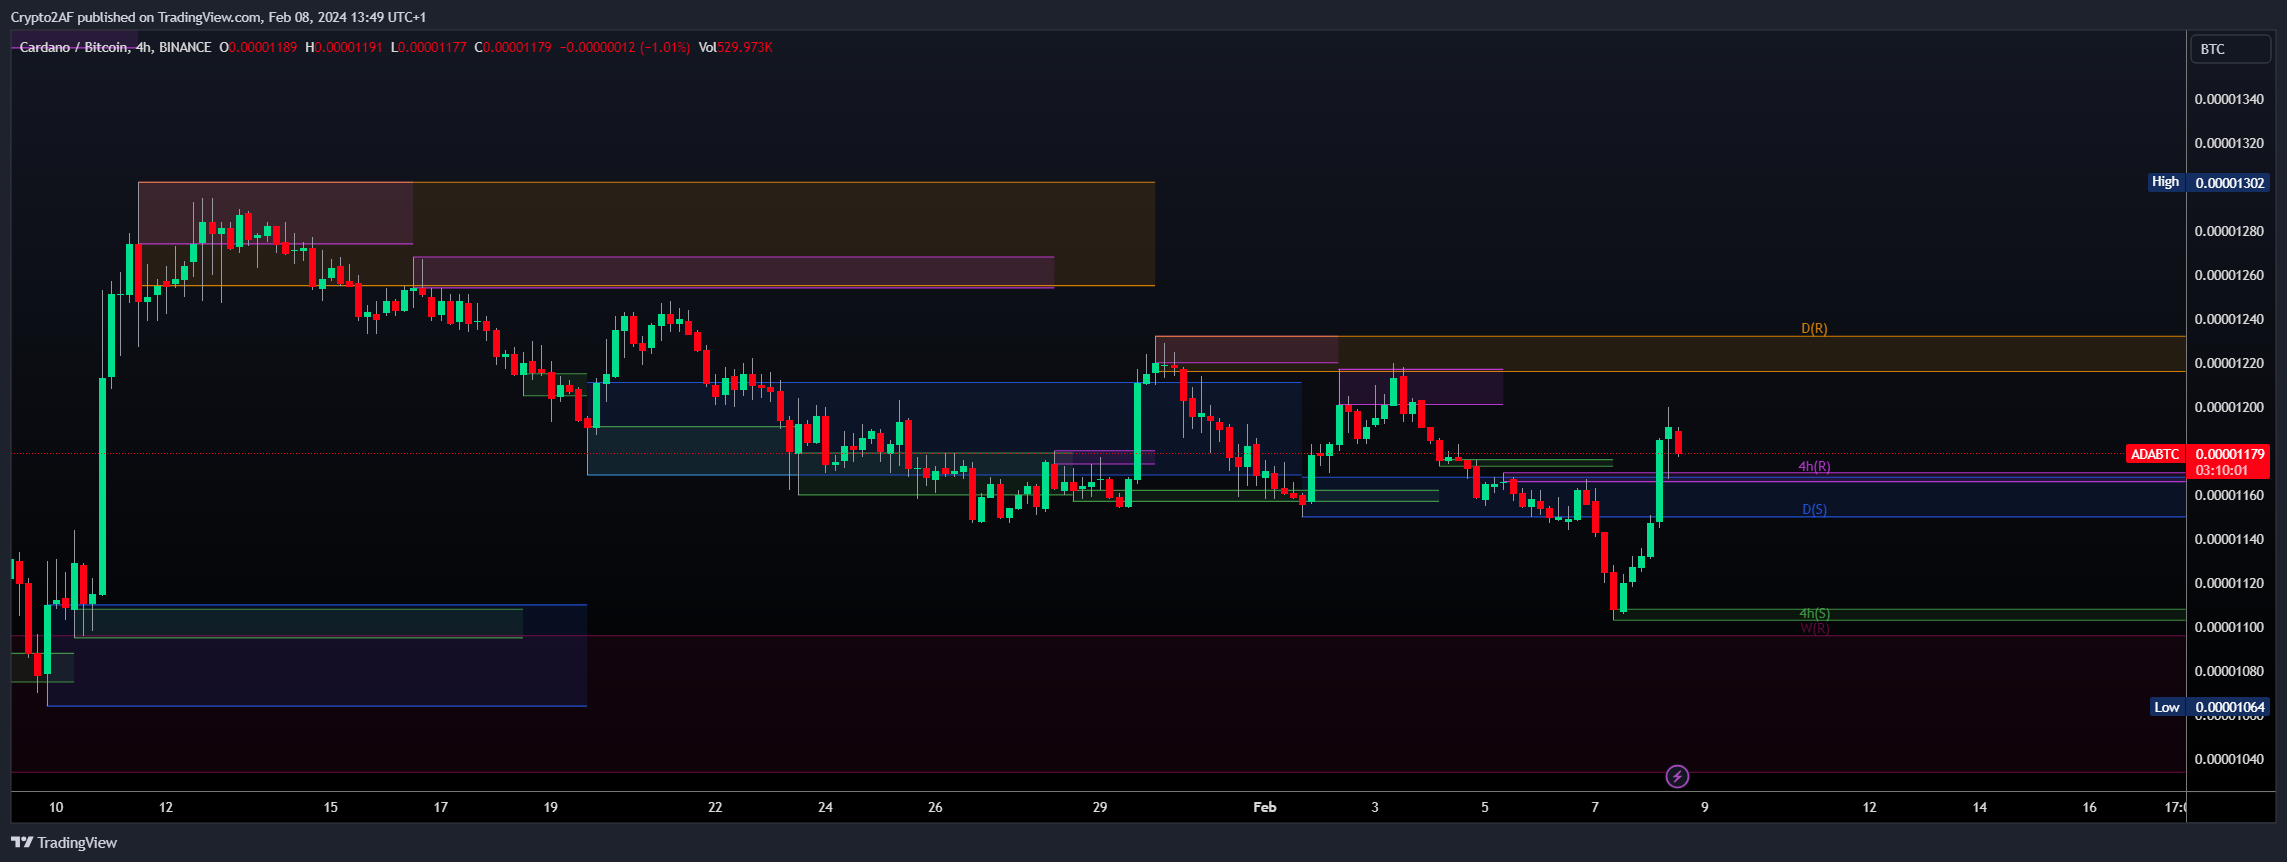
Task: Click date label 9 on time axis
Action: [1705, 807]
